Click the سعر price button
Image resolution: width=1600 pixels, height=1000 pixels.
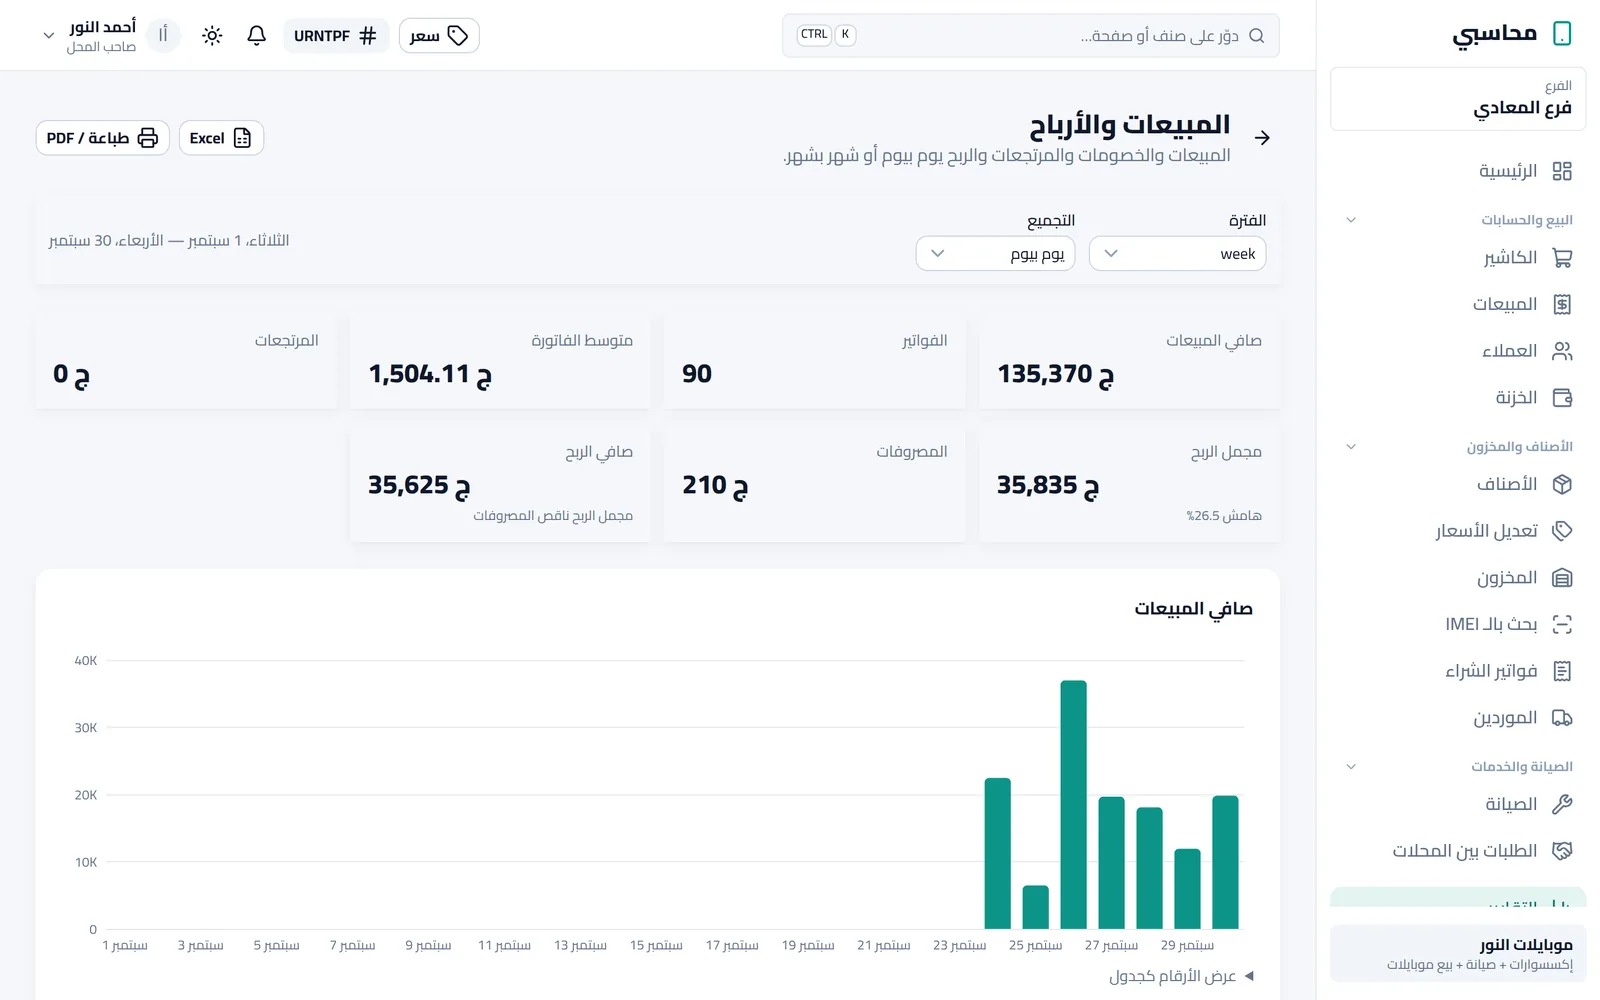[439, 36]
